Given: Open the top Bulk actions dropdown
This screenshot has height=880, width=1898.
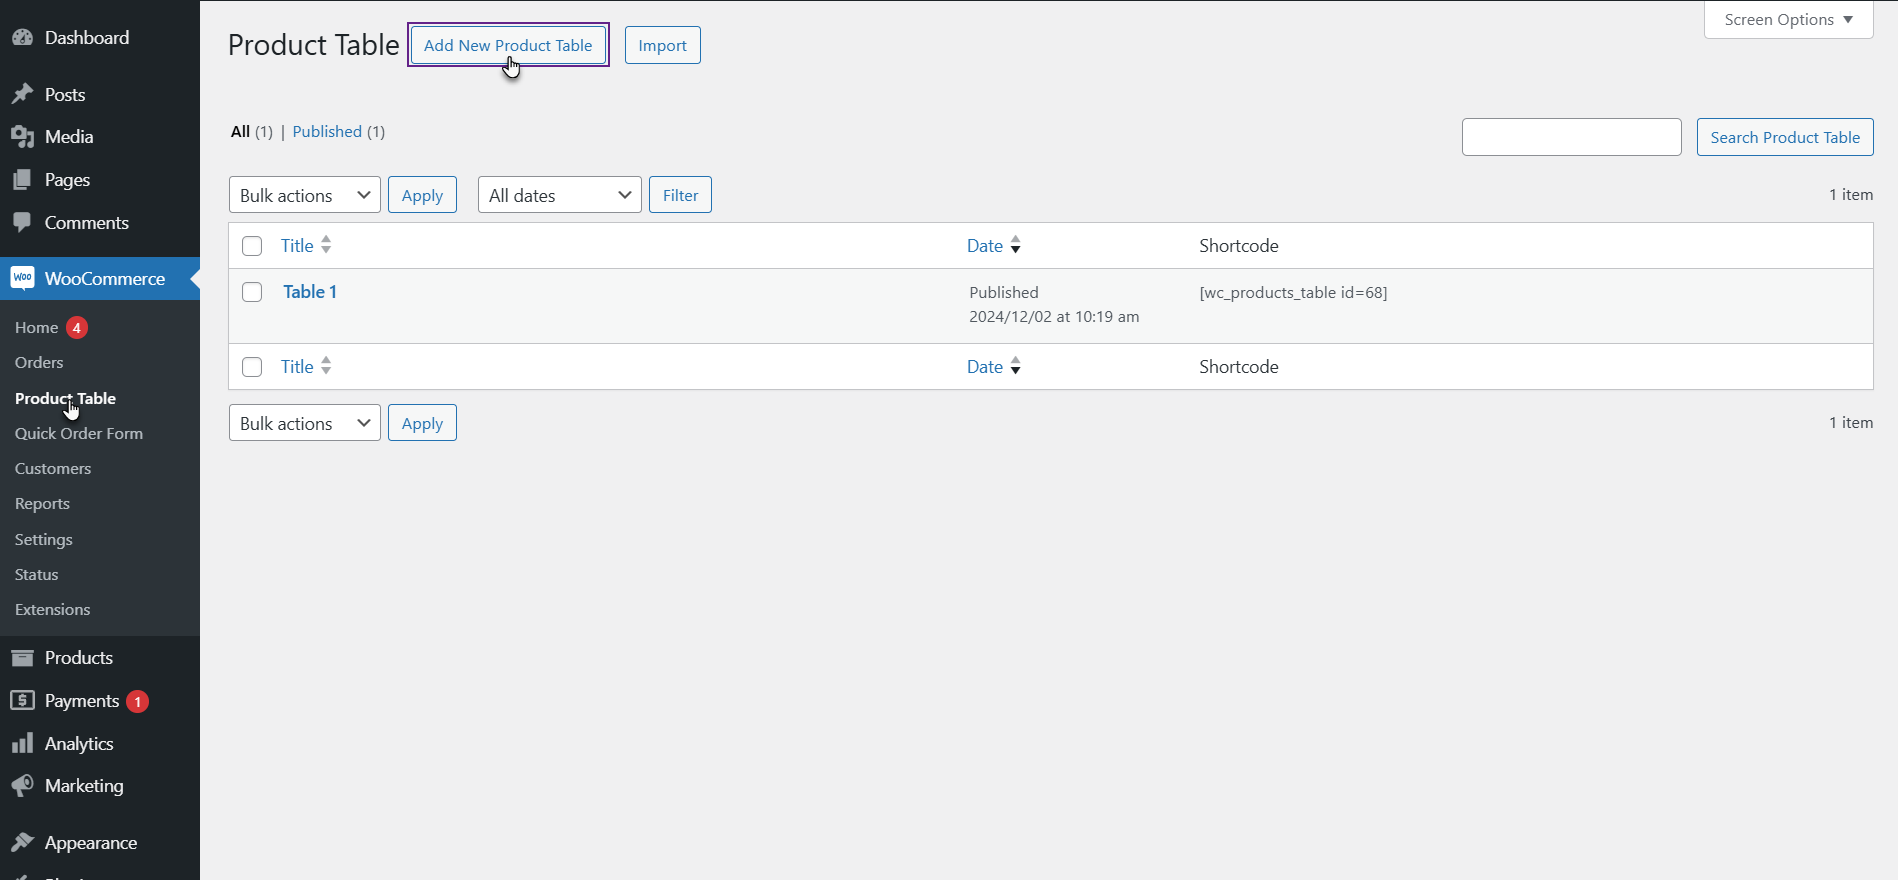Looking at the screenshot, I should tap(304, 195).
